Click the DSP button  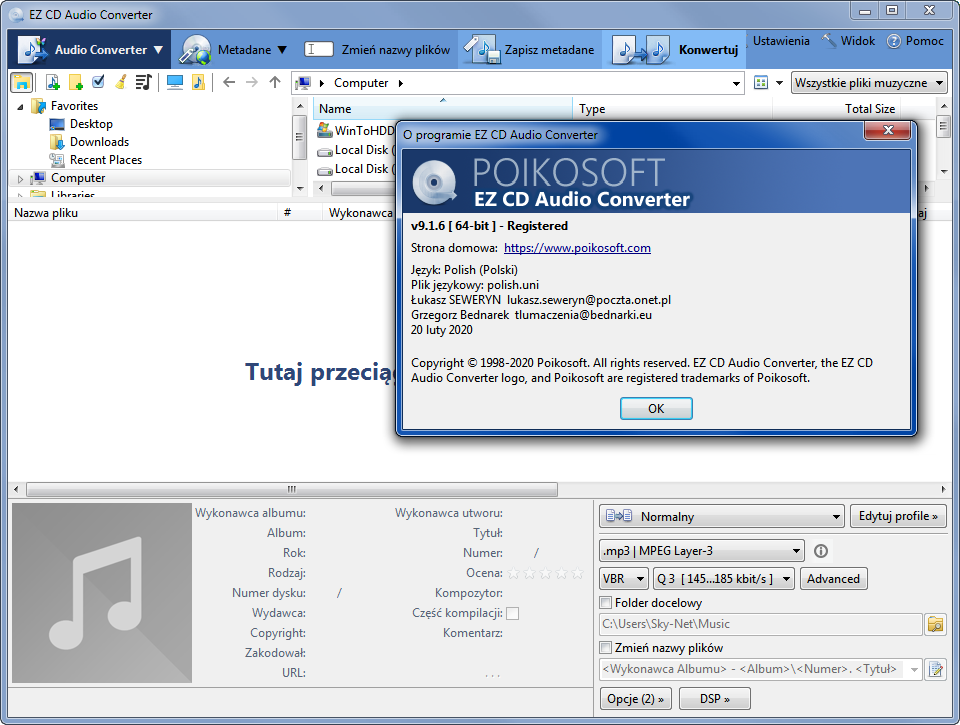coord(714,699)
